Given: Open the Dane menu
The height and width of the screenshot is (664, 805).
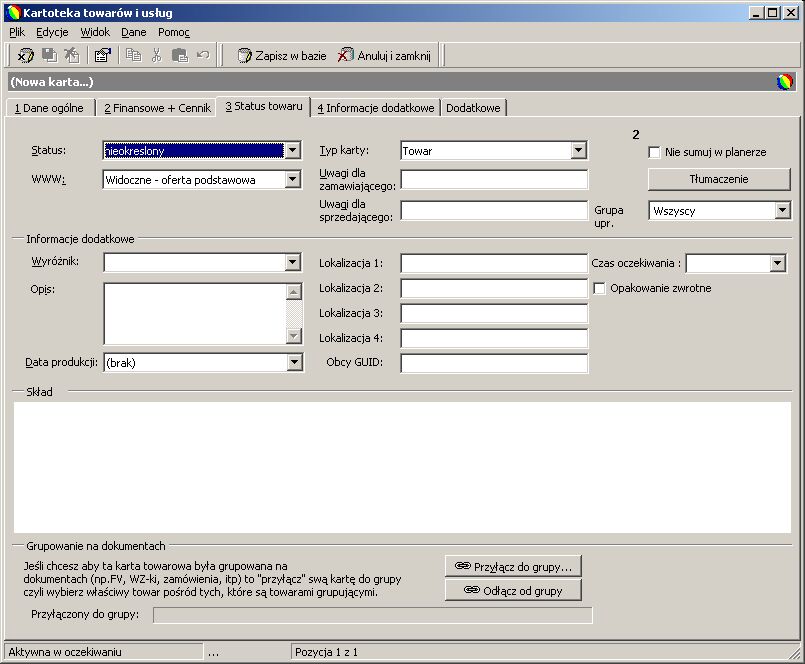Looking at the screenshot, I should pos(133,32).
